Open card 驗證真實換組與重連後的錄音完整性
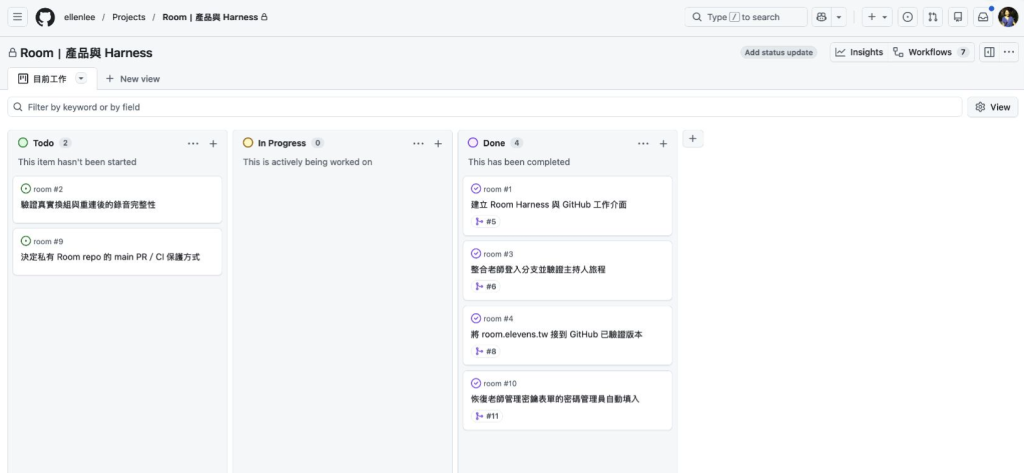 point(88,204)
